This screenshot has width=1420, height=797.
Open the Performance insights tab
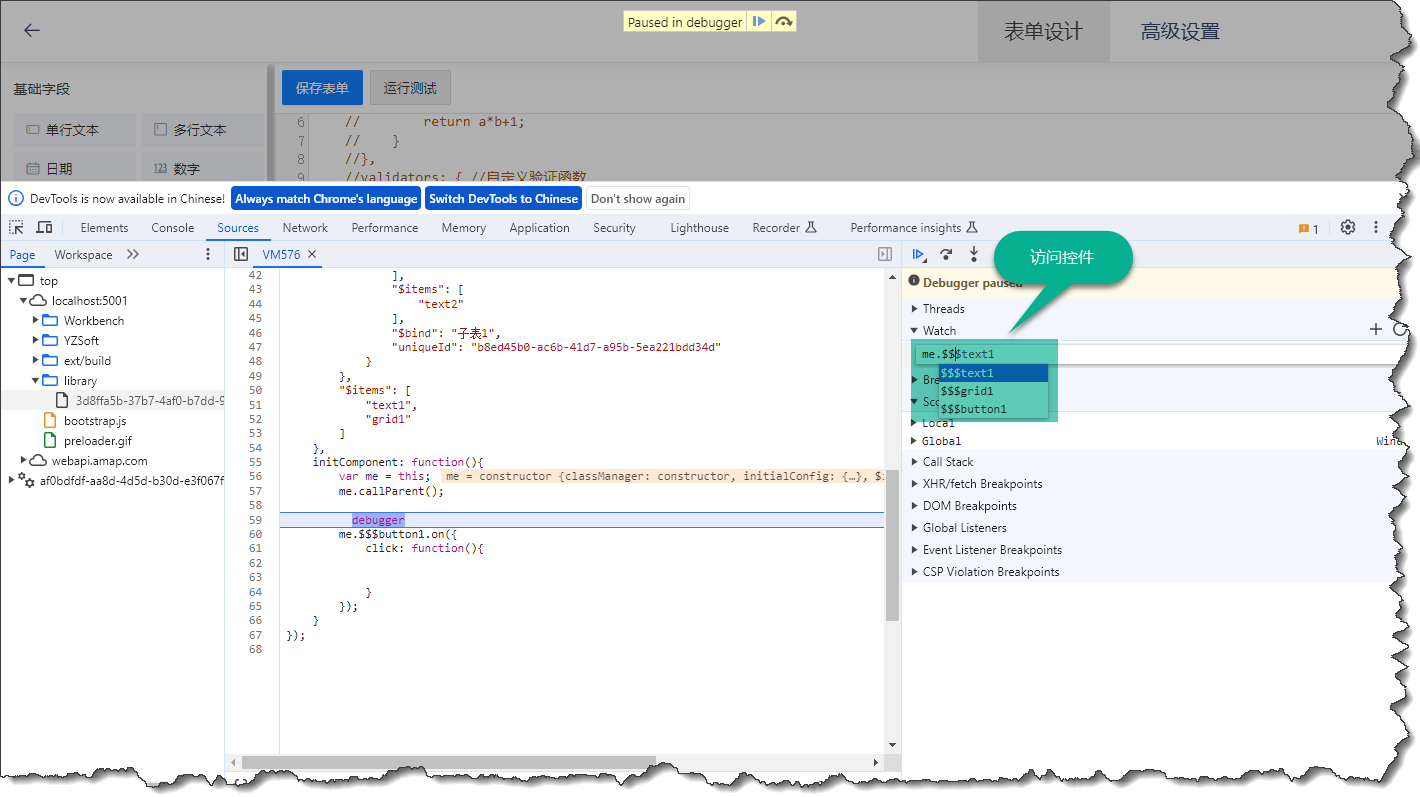click(x=914, y=228)
